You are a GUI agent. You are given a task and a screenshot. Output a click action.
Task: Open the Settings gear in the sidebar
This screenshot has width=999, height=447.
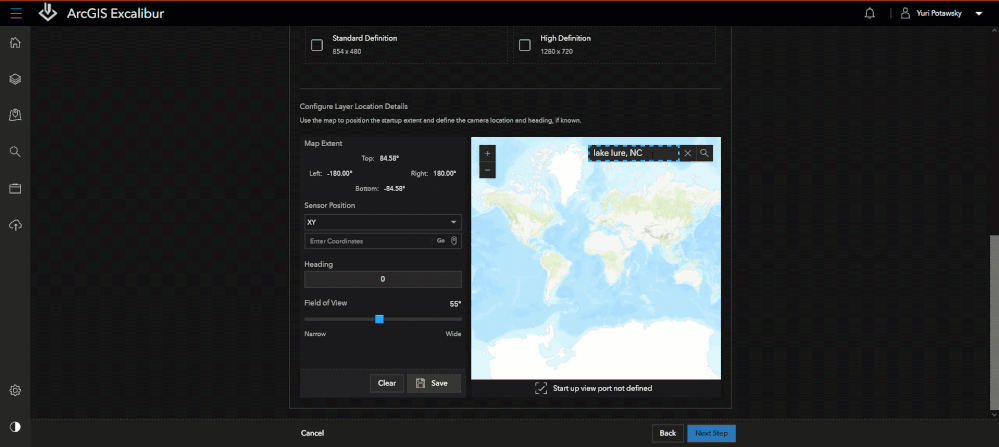(15, 390)
